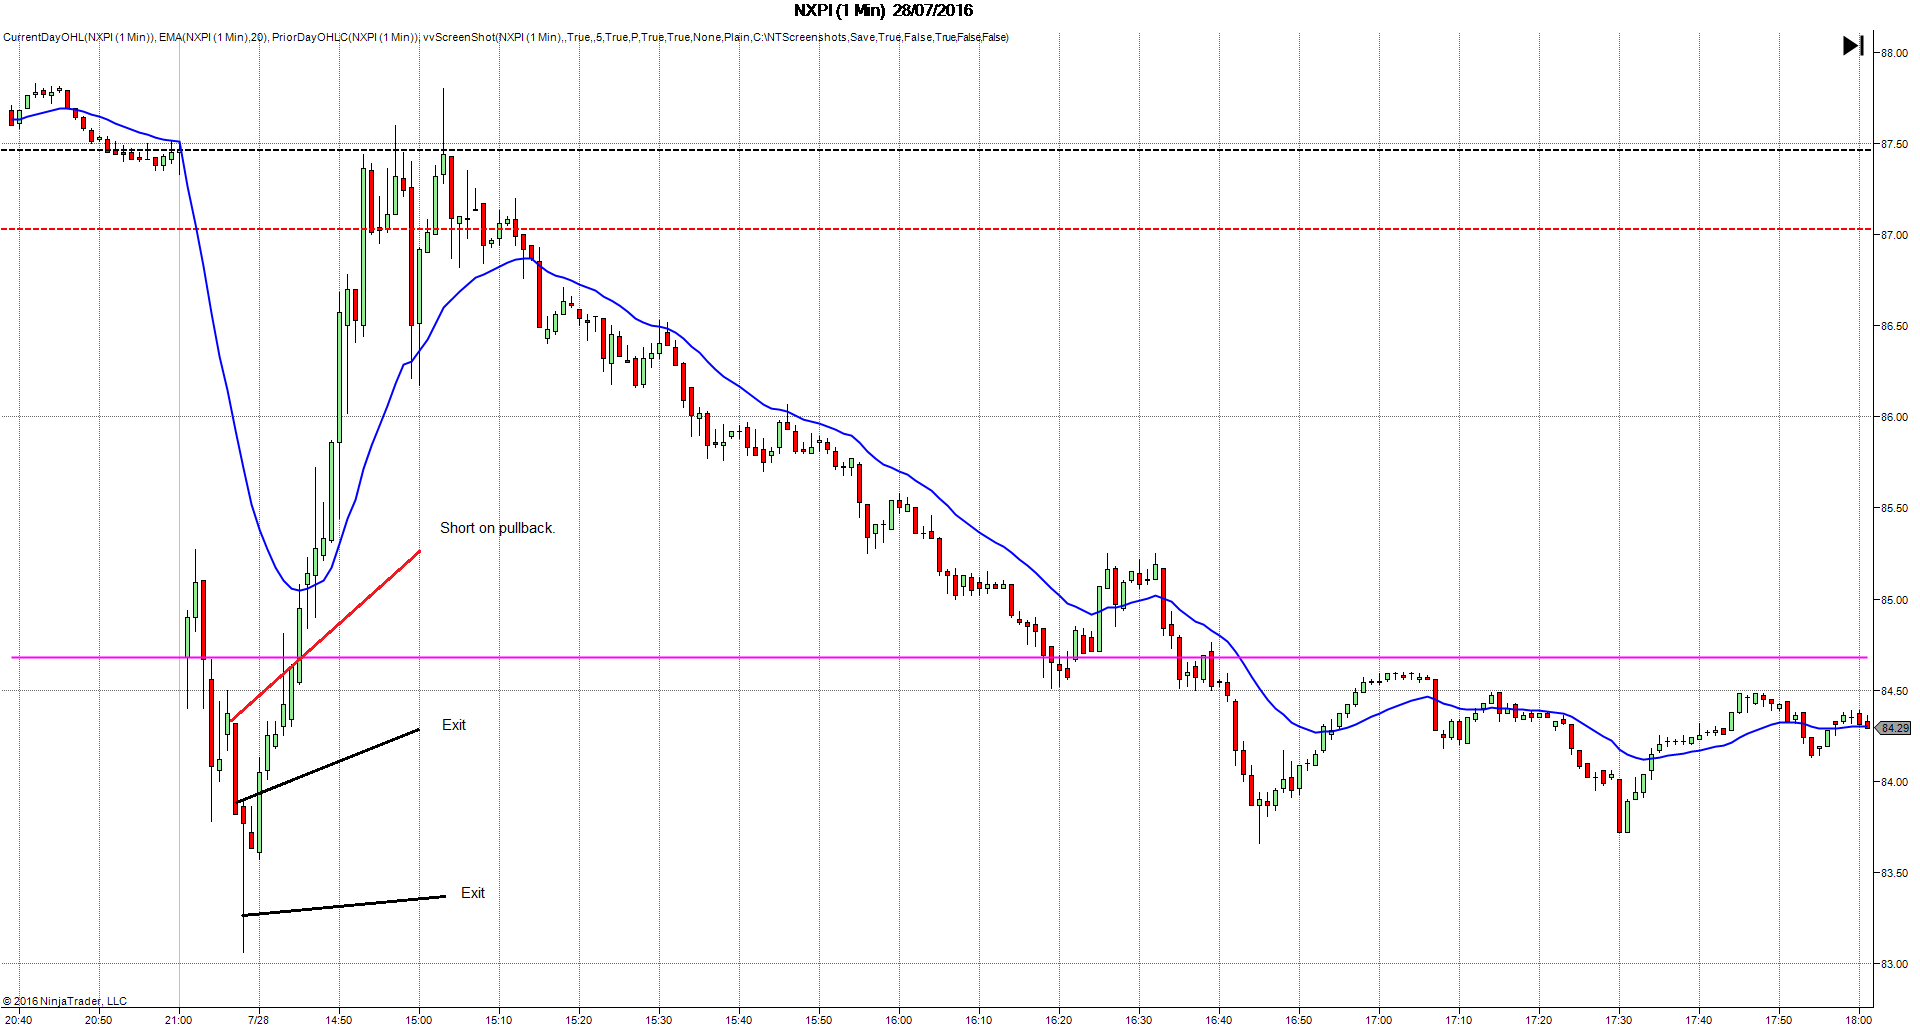Click the 16:20 time axis label
1920x1034 pixels.
[1058, 1020]
